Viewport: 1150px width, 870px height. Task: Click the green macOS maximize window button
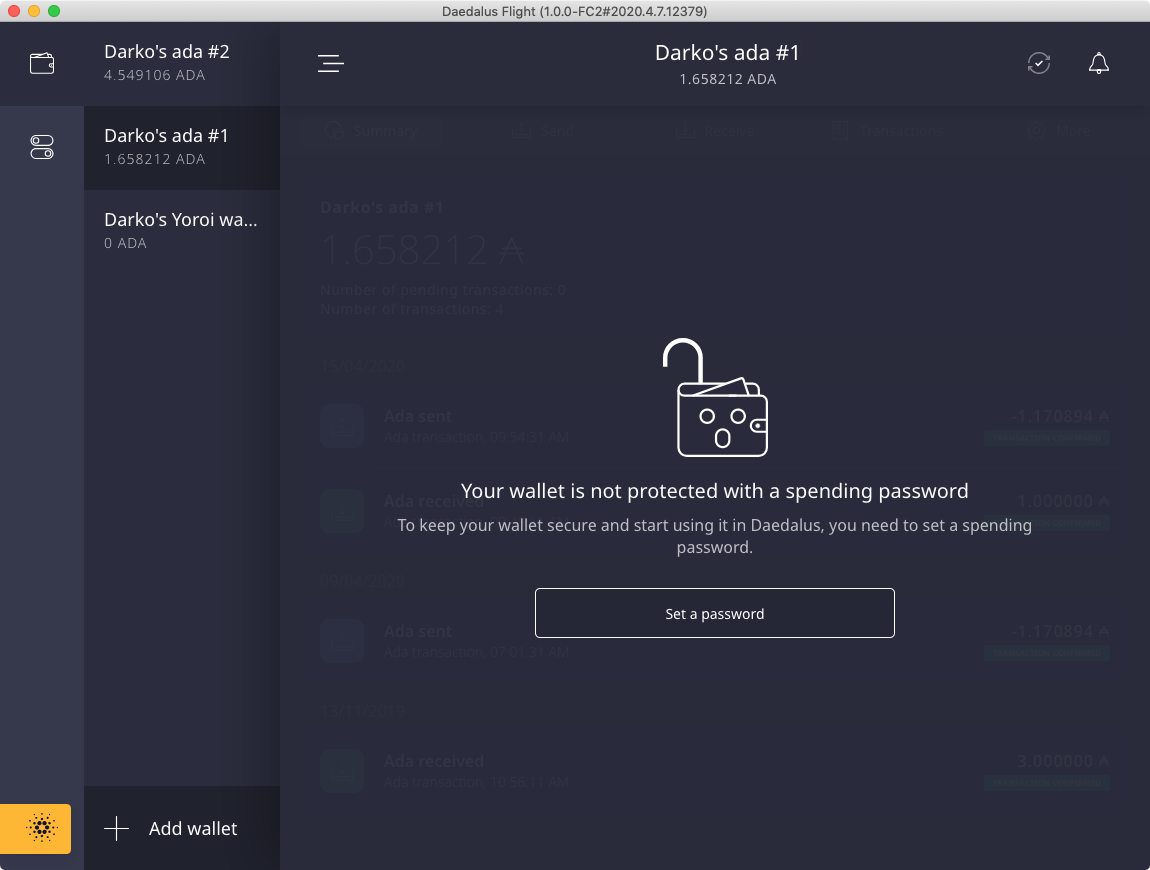(54, 11)
